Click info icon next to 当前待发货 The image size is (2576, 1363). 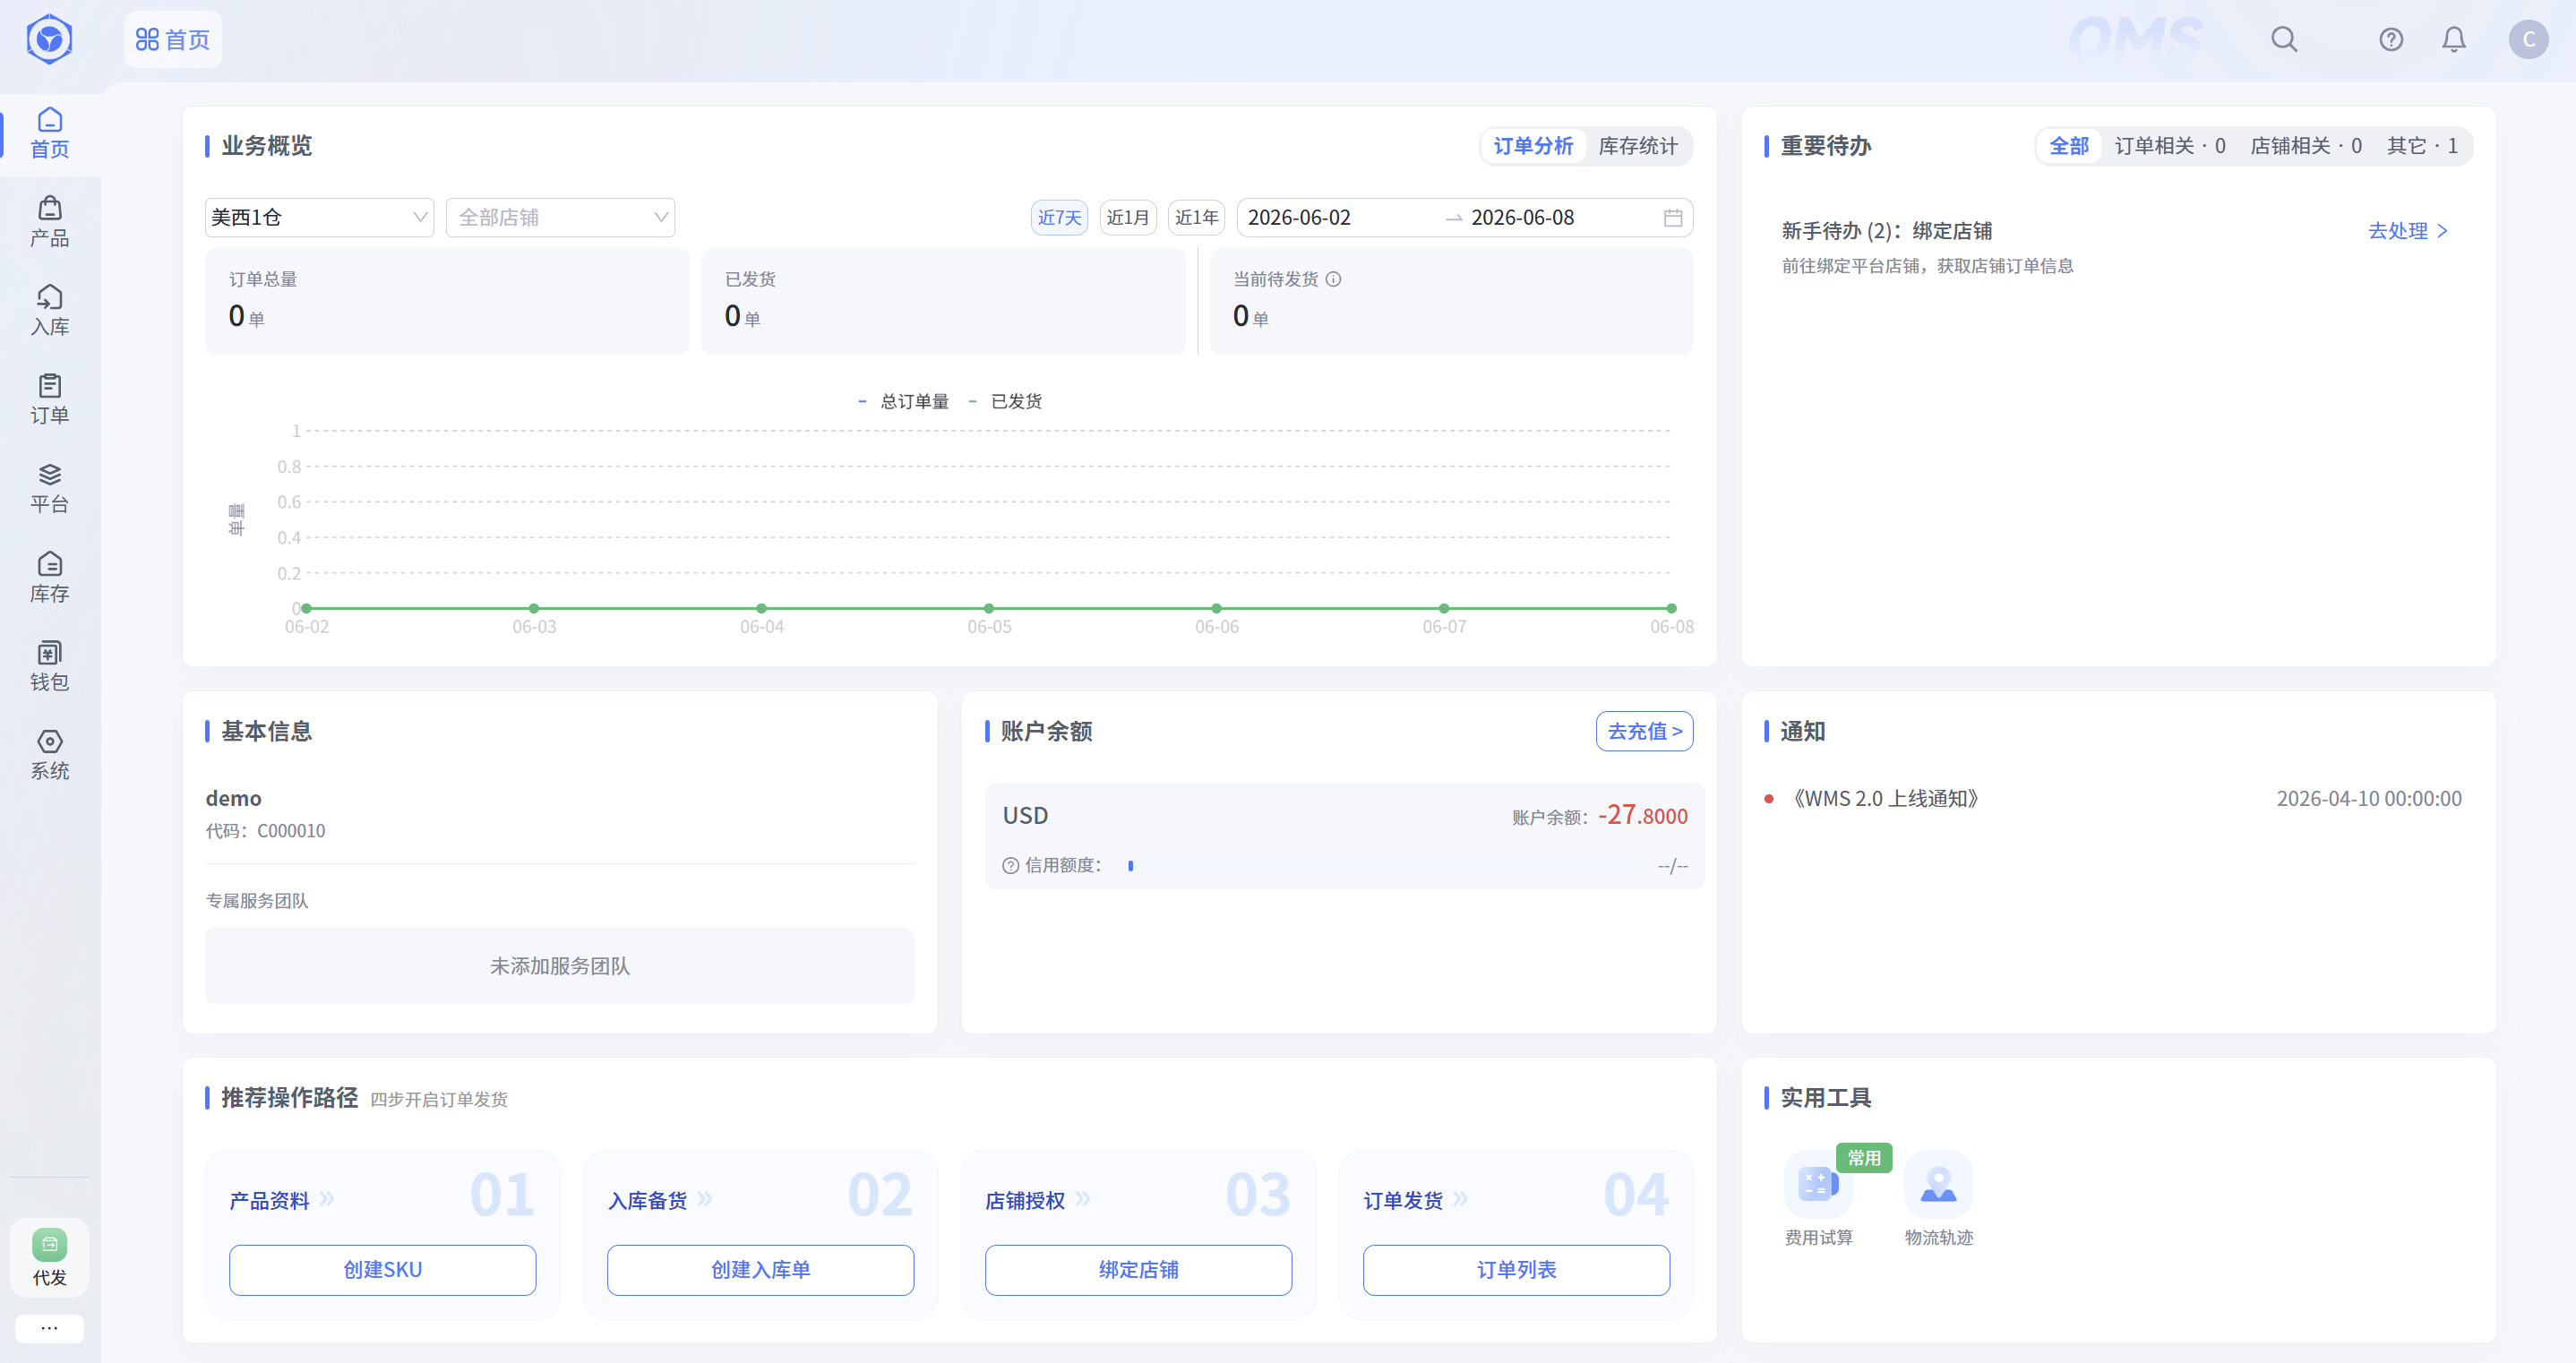[1333, 280]
